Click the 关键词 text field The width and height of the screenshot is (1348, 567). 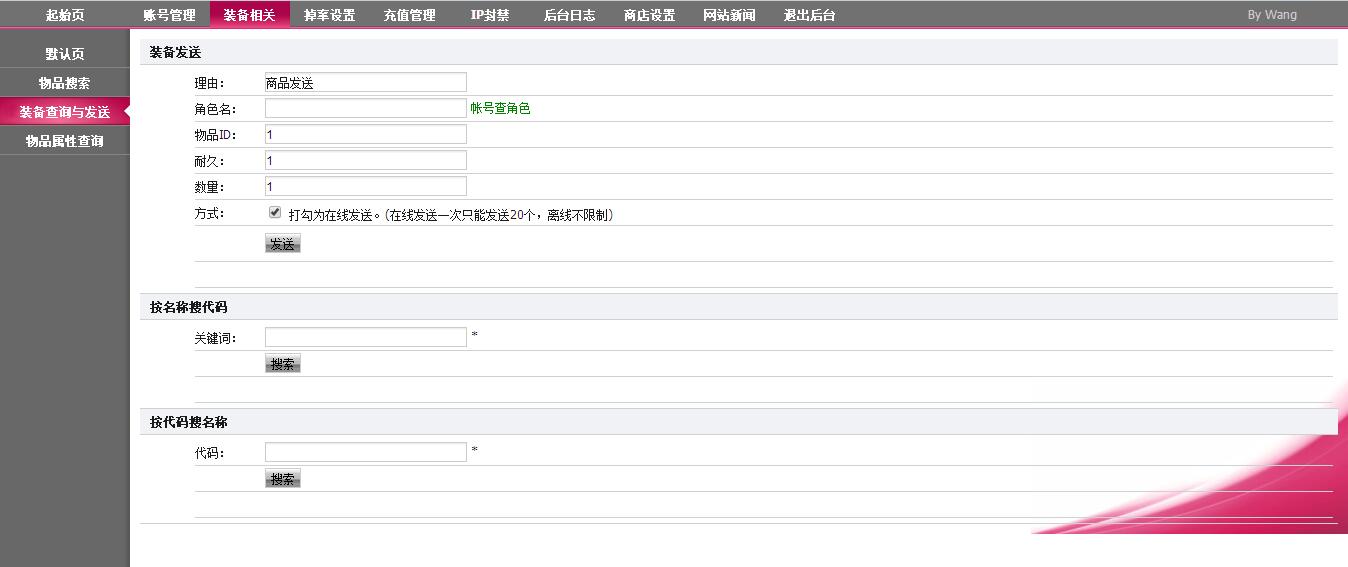click(365, 337)
